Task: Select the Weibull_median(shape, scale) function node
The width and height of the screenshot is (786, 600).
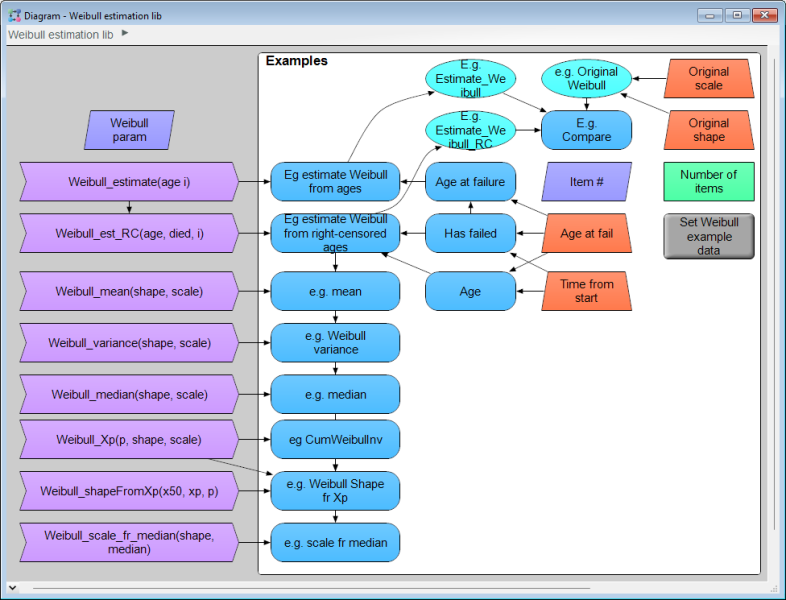Action: coord(129,394)
